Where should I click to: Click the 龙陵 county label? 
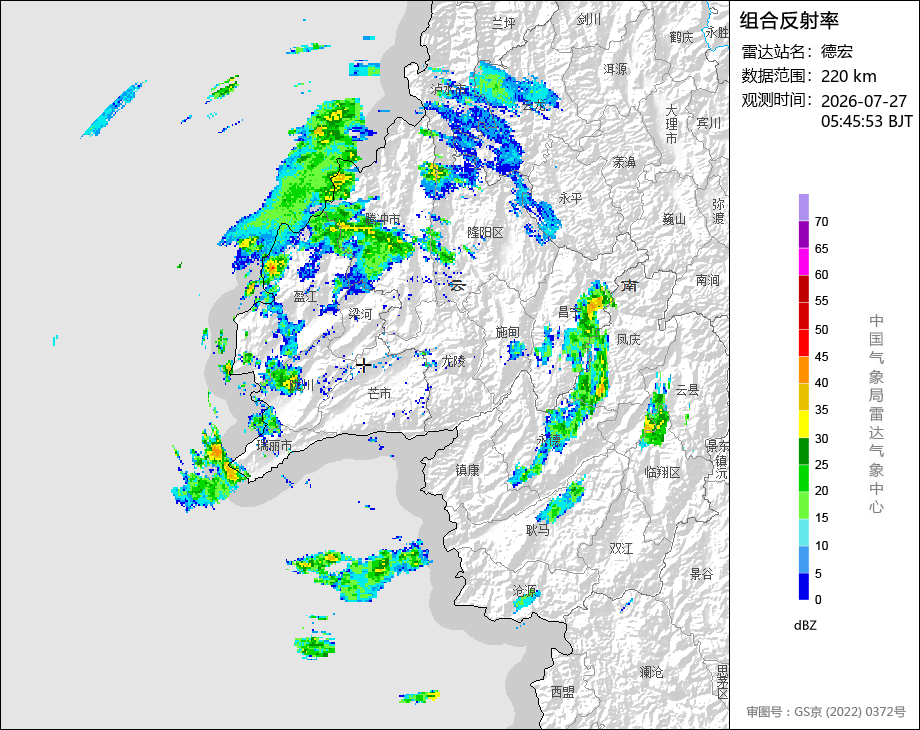coord(453,361)
